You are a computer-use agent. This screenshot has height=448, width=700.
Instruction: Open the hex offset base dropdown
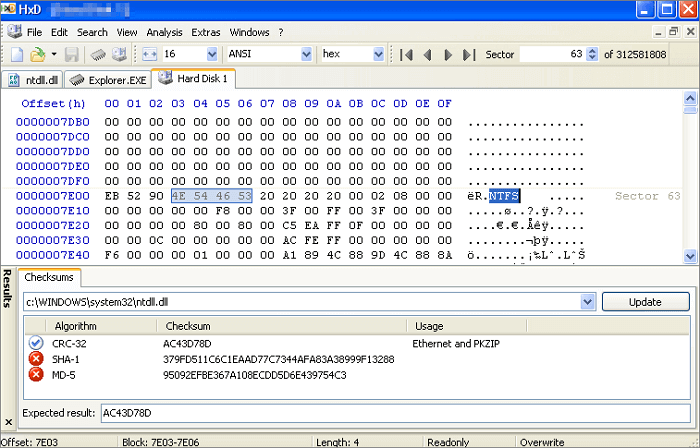378,54
